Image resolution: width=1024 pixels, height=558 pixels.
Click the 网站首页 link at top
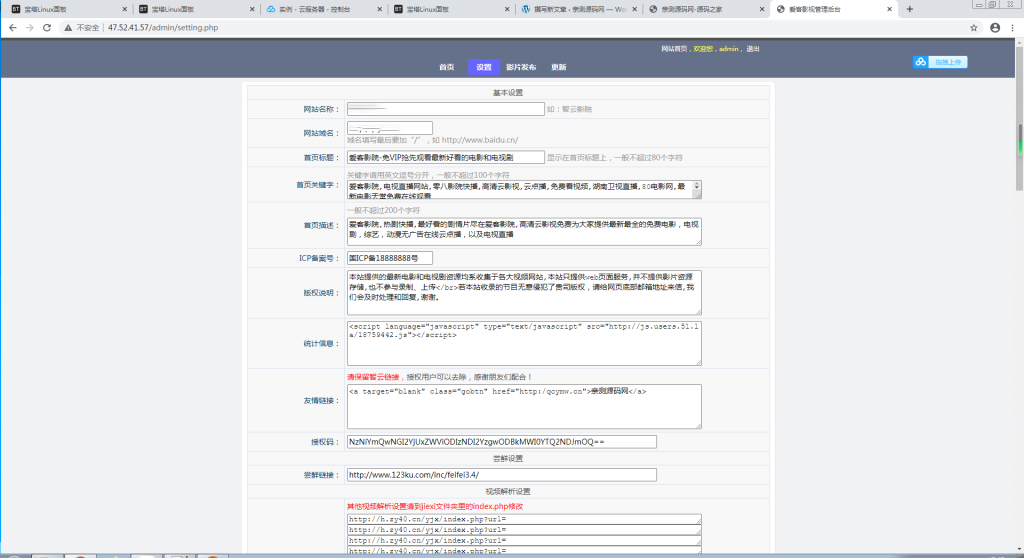[x=675, y=48]
